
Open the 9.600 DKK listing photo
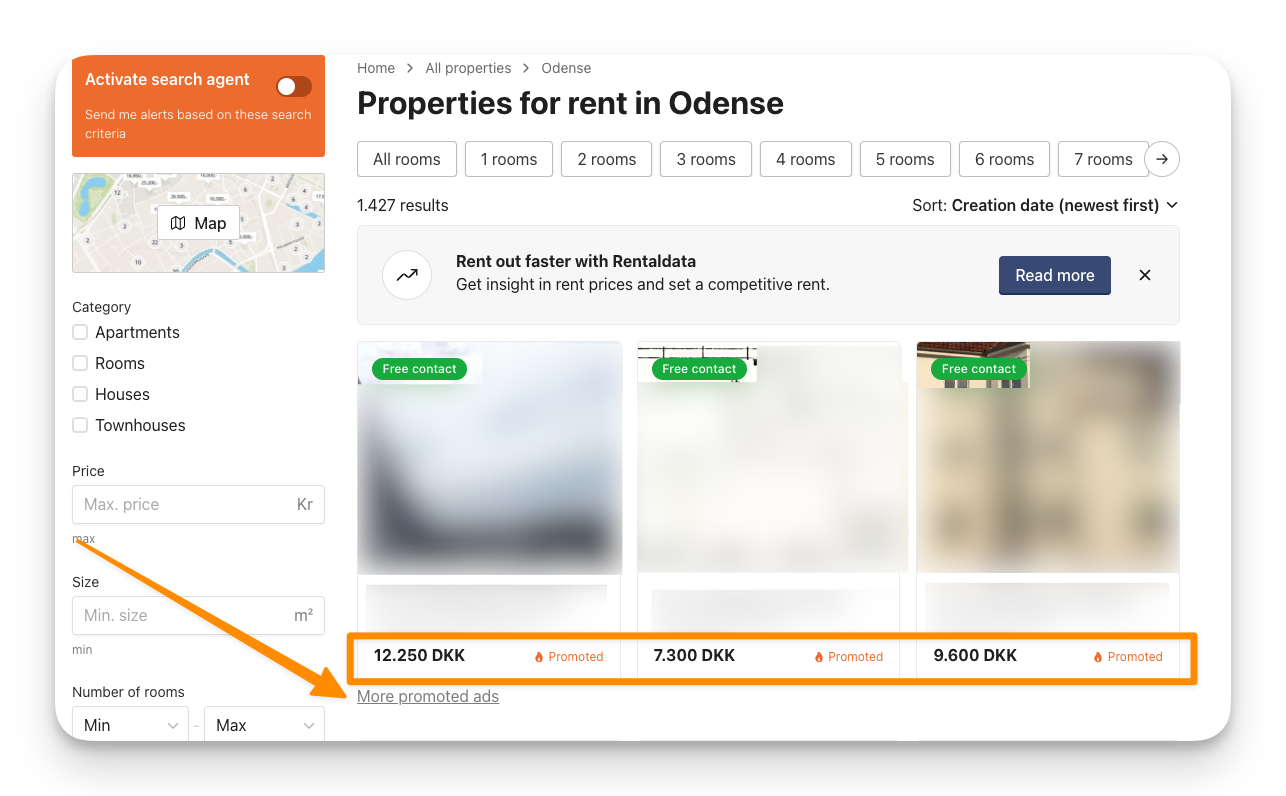[1048, 458]
